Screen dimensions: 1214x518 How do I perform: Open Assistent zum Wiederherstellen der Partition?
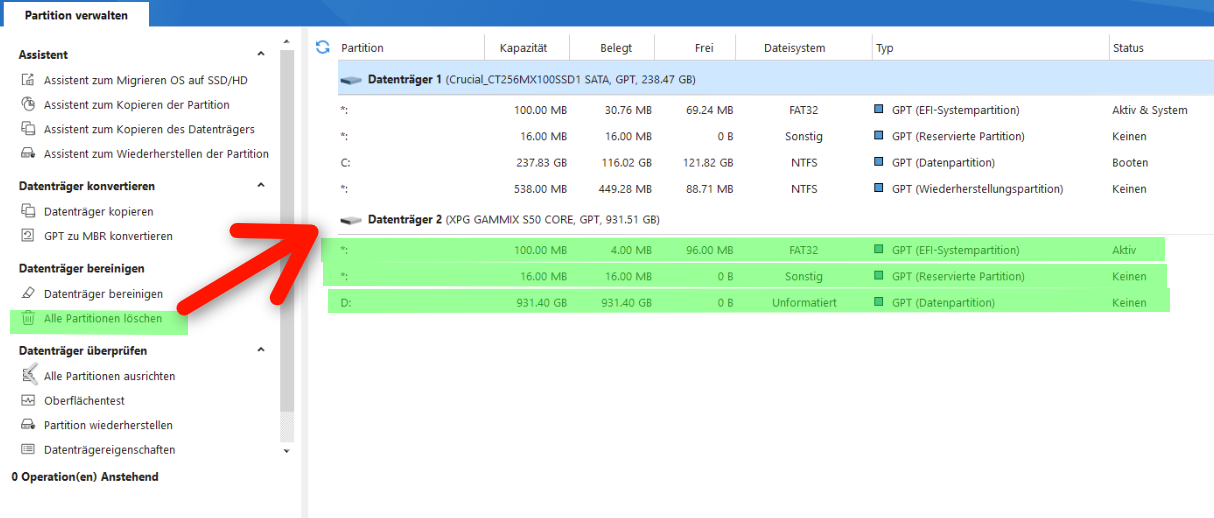click(x=156, y=154)
